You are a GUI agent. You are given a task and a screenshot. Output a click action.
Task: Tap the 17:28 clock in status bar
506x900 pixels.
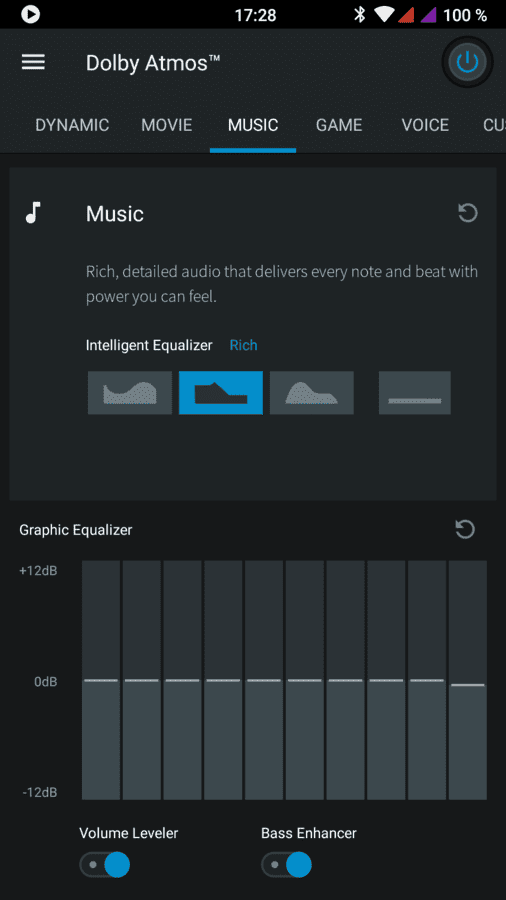(x=255, y=15)
